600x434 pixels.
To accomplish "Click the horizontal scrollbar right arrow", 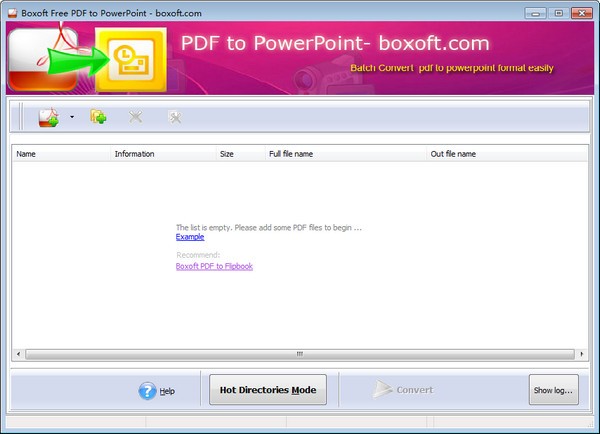I will (x=582, y=354).
